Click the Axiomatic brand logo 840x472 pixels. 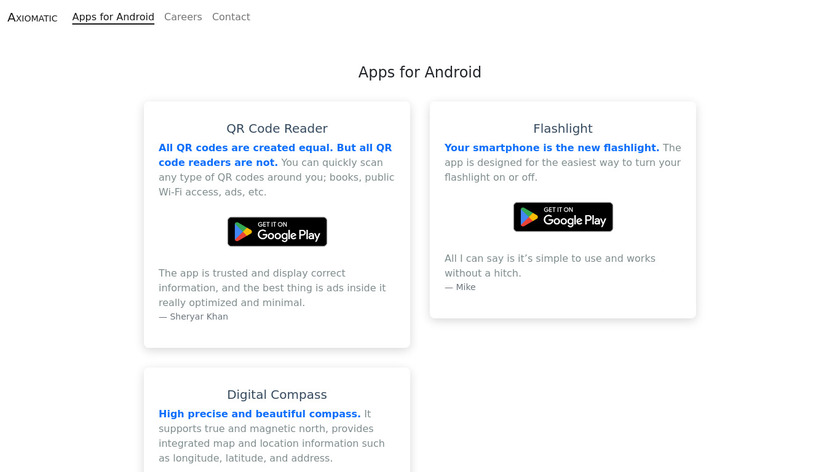click(32, 17)
